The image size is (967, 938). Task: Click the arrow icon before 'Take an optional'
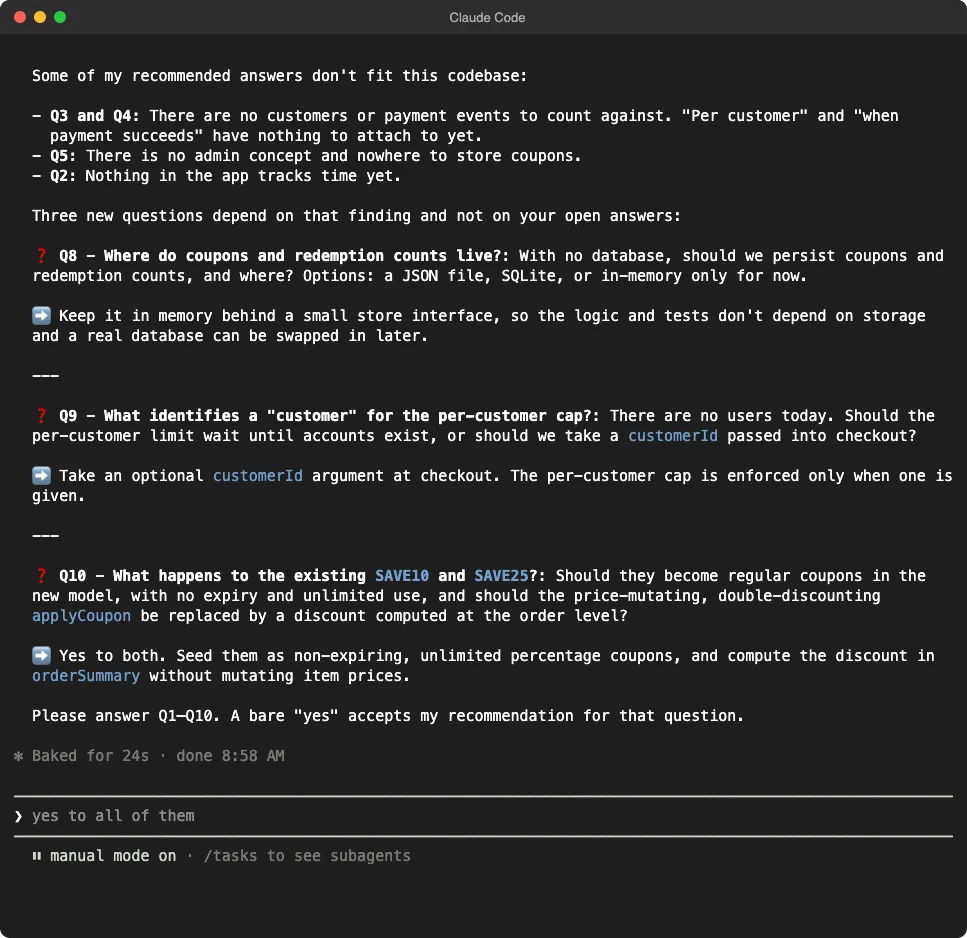[41, 475]
